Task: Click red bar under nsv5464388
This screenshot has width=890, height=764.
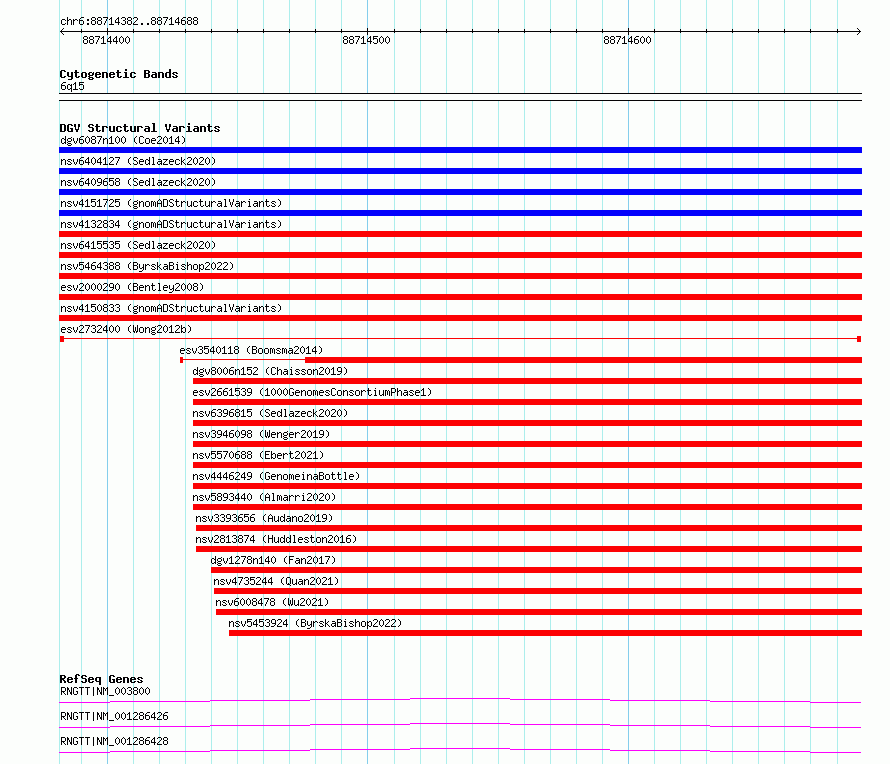Action: (460, 276)
